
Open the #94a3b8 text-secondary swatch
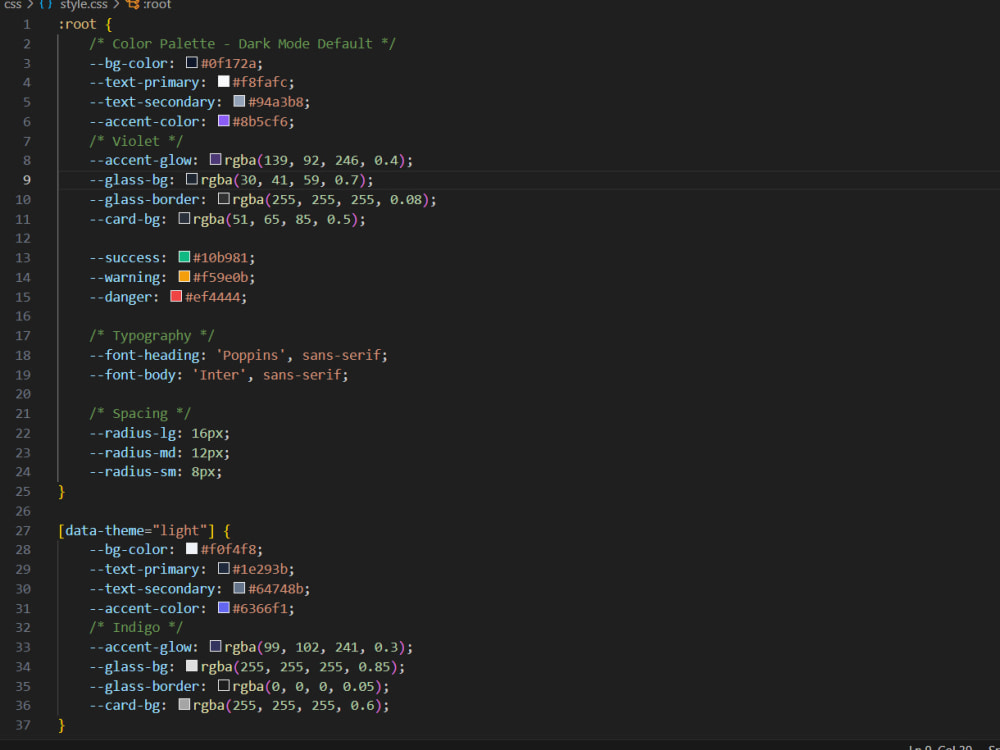coord(239,101)
